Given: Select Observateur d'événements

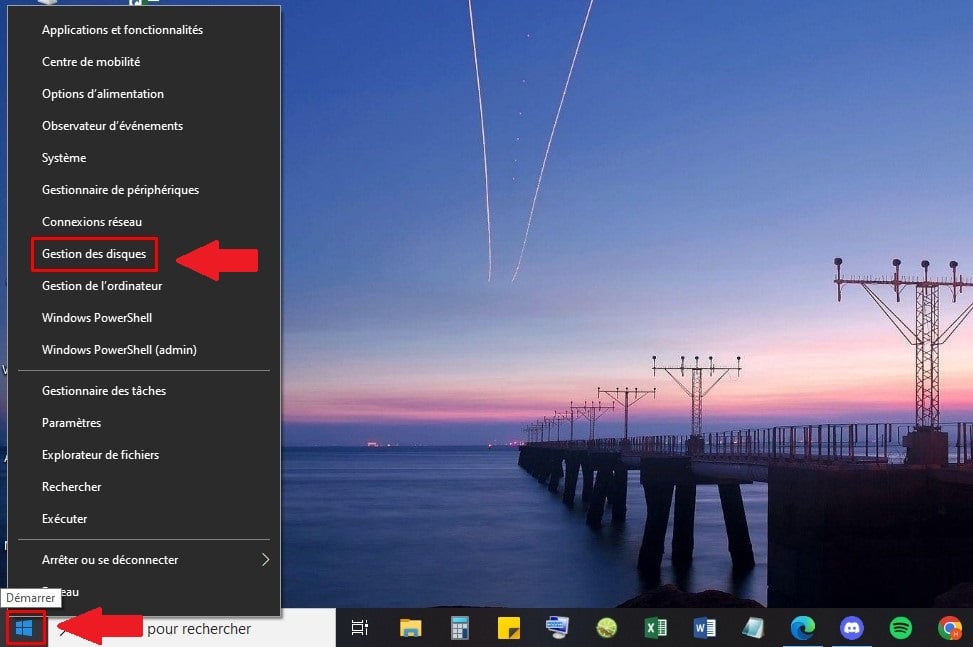Looking at the screenshot, I should 111,125.
